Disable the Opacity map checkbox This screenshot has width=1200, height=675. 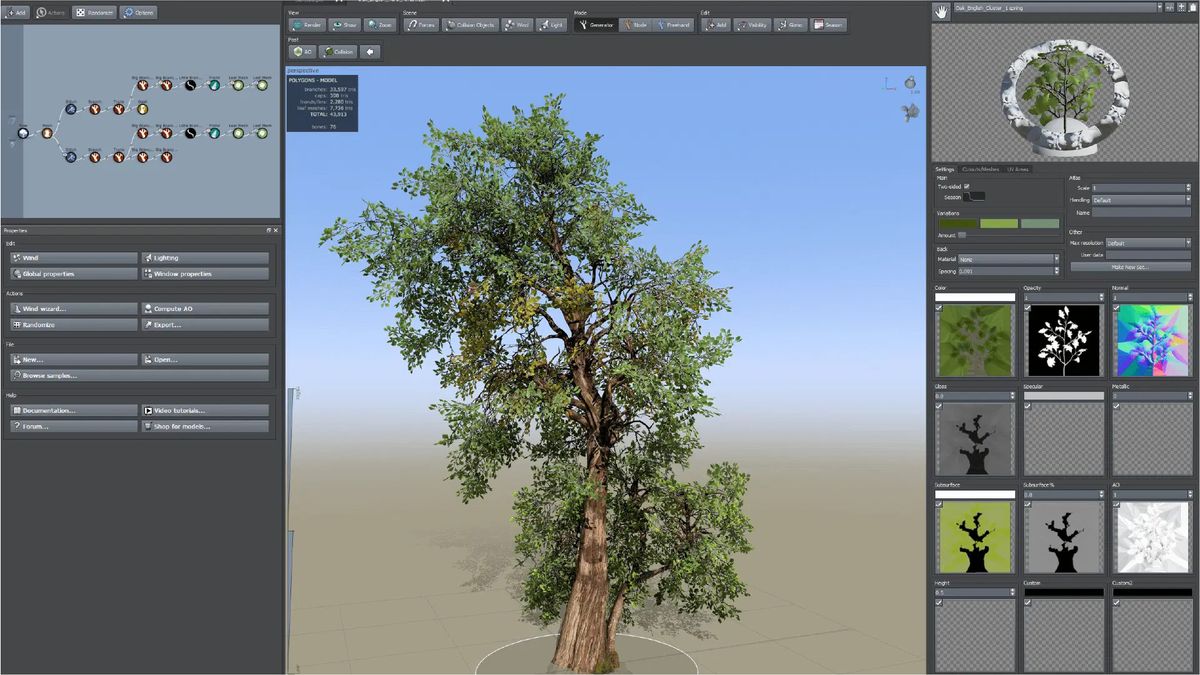(x=1027, y=308)
